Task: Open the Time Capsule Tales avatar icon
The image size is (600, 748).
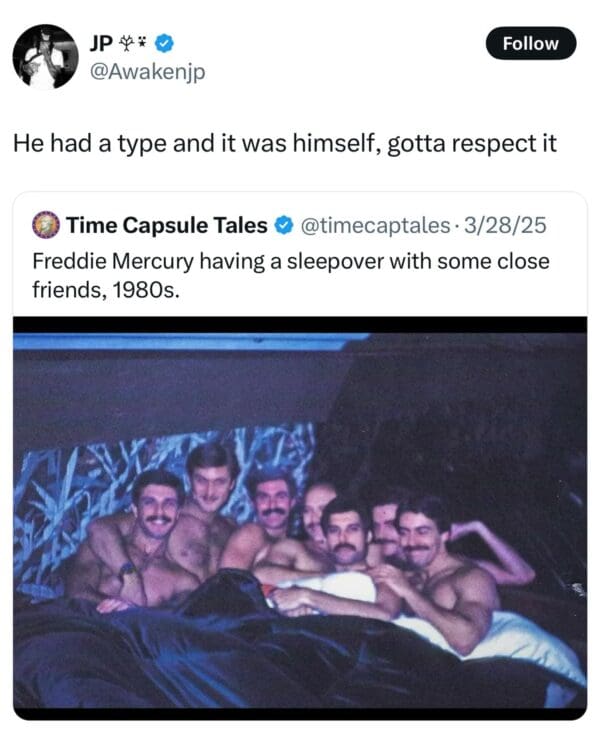Action: (46, 225)
